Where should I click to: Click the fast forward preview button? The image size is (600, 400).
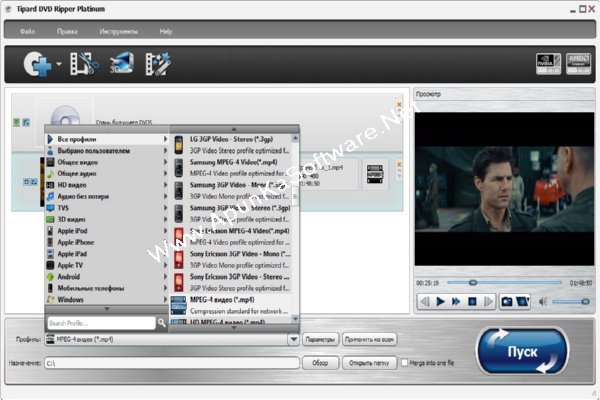(456, 302)
